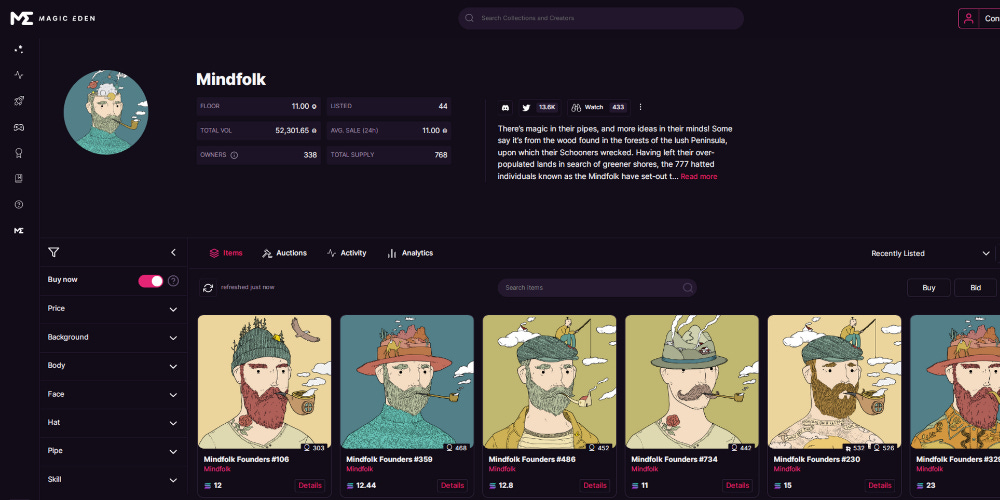The image size is (1000, 500).
Task: Expand the Face filter
Action: 113,394
